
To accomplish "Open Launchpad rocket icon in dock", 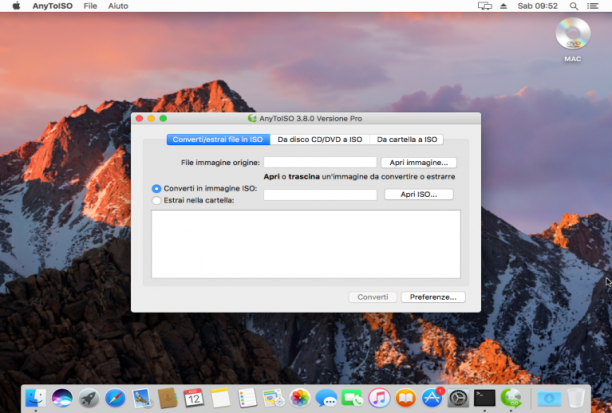I will pyautogui.click(x=89, y=398).
